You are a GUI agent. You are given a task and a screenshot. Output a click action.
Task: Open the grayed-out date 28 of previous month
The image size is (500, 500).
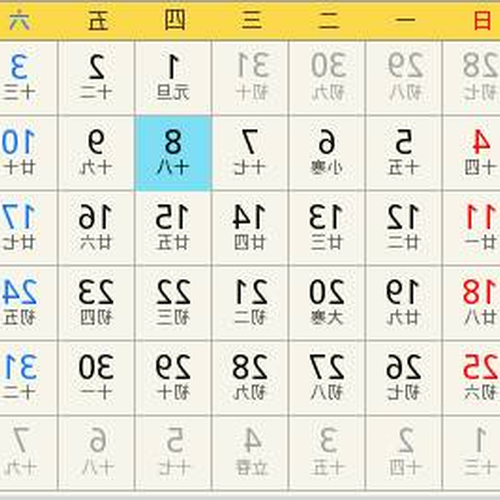[x=471, y=78]
